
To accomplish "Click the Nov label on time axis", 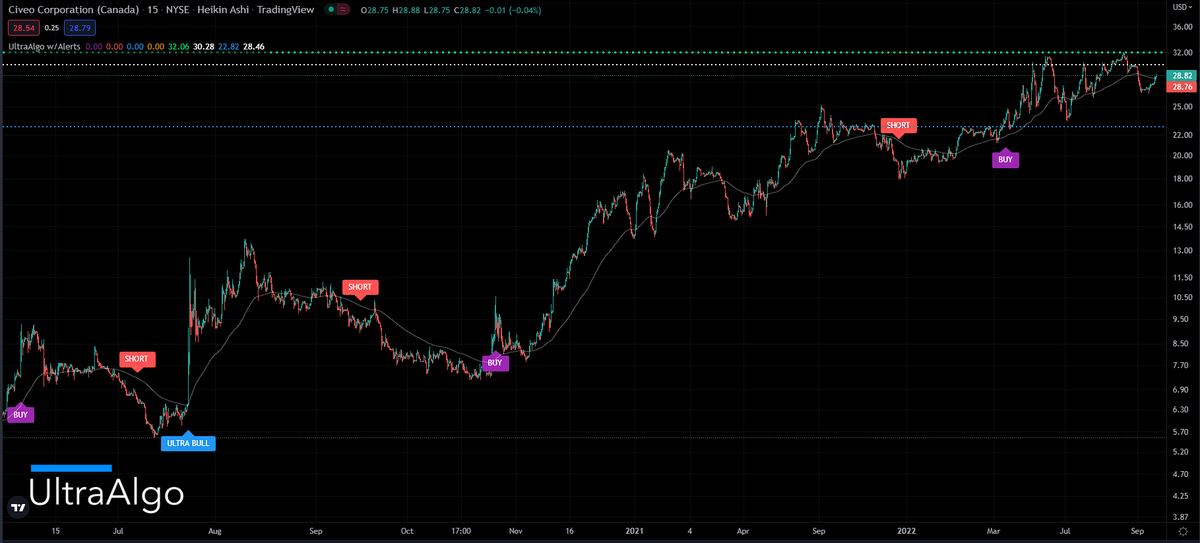I will coord(516,530).
